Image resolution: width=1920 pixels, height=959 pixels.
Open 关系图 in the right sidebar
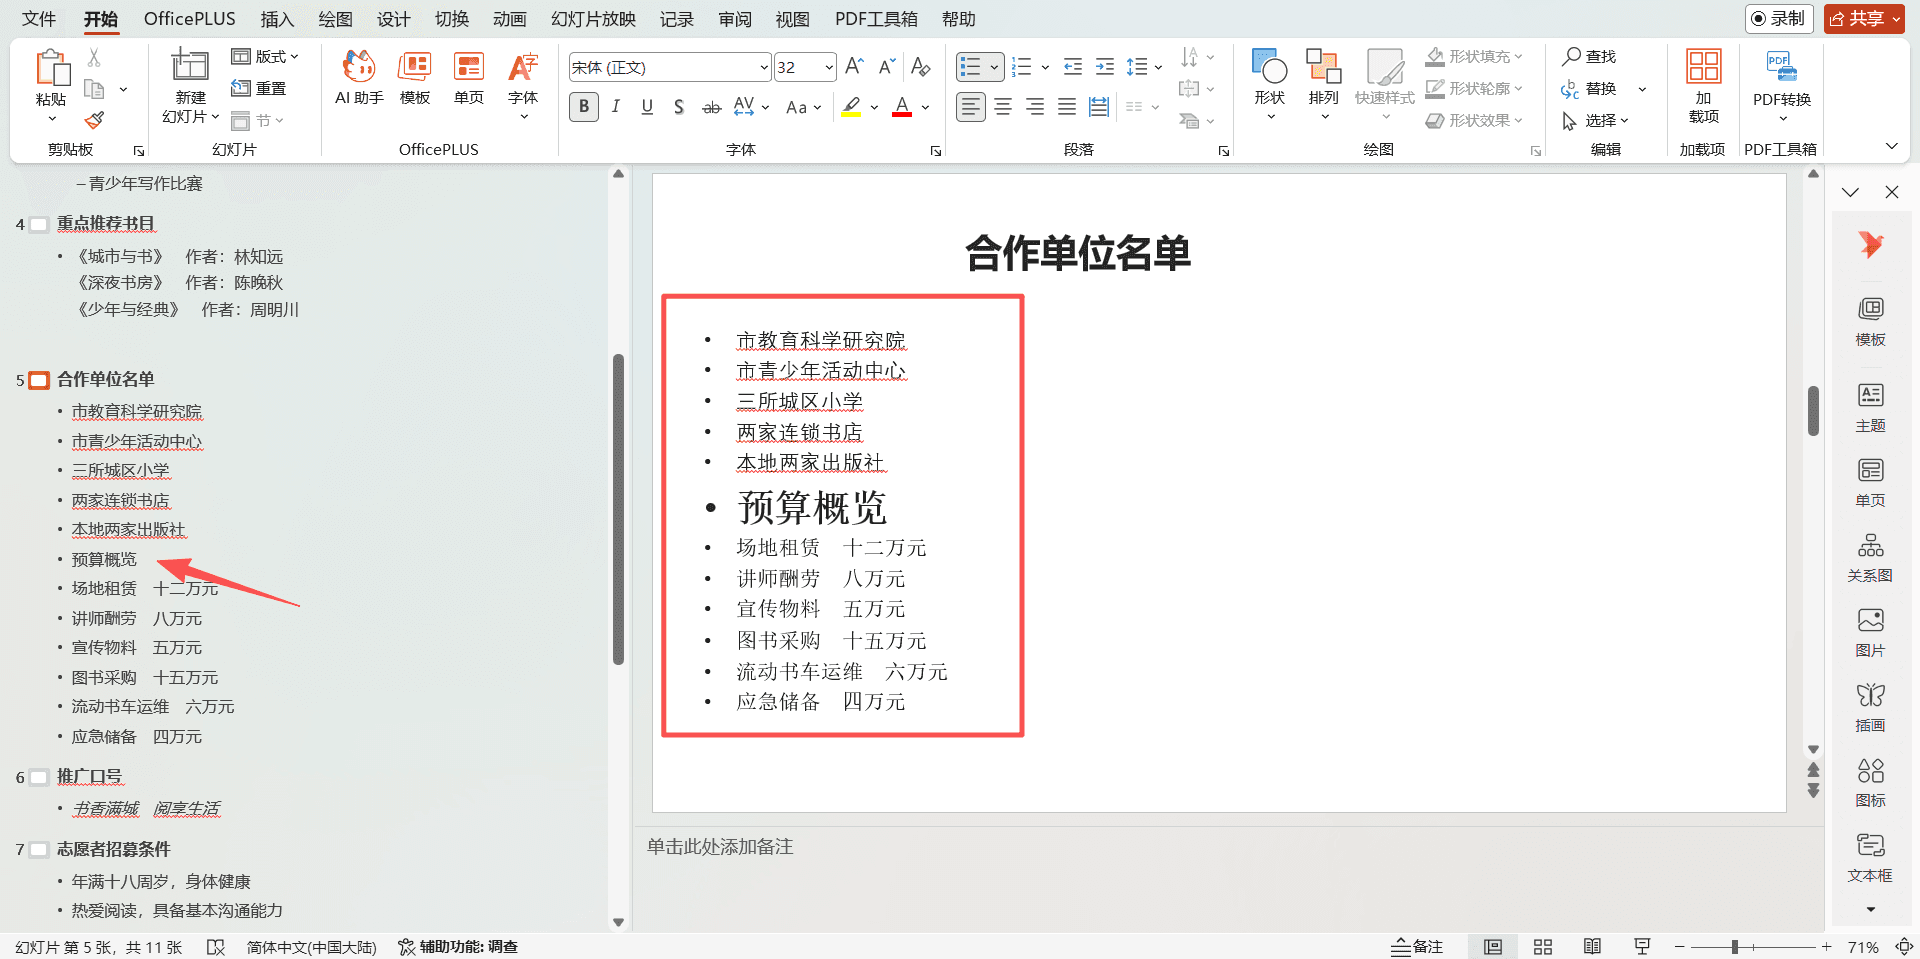[x=1870, y=558]
